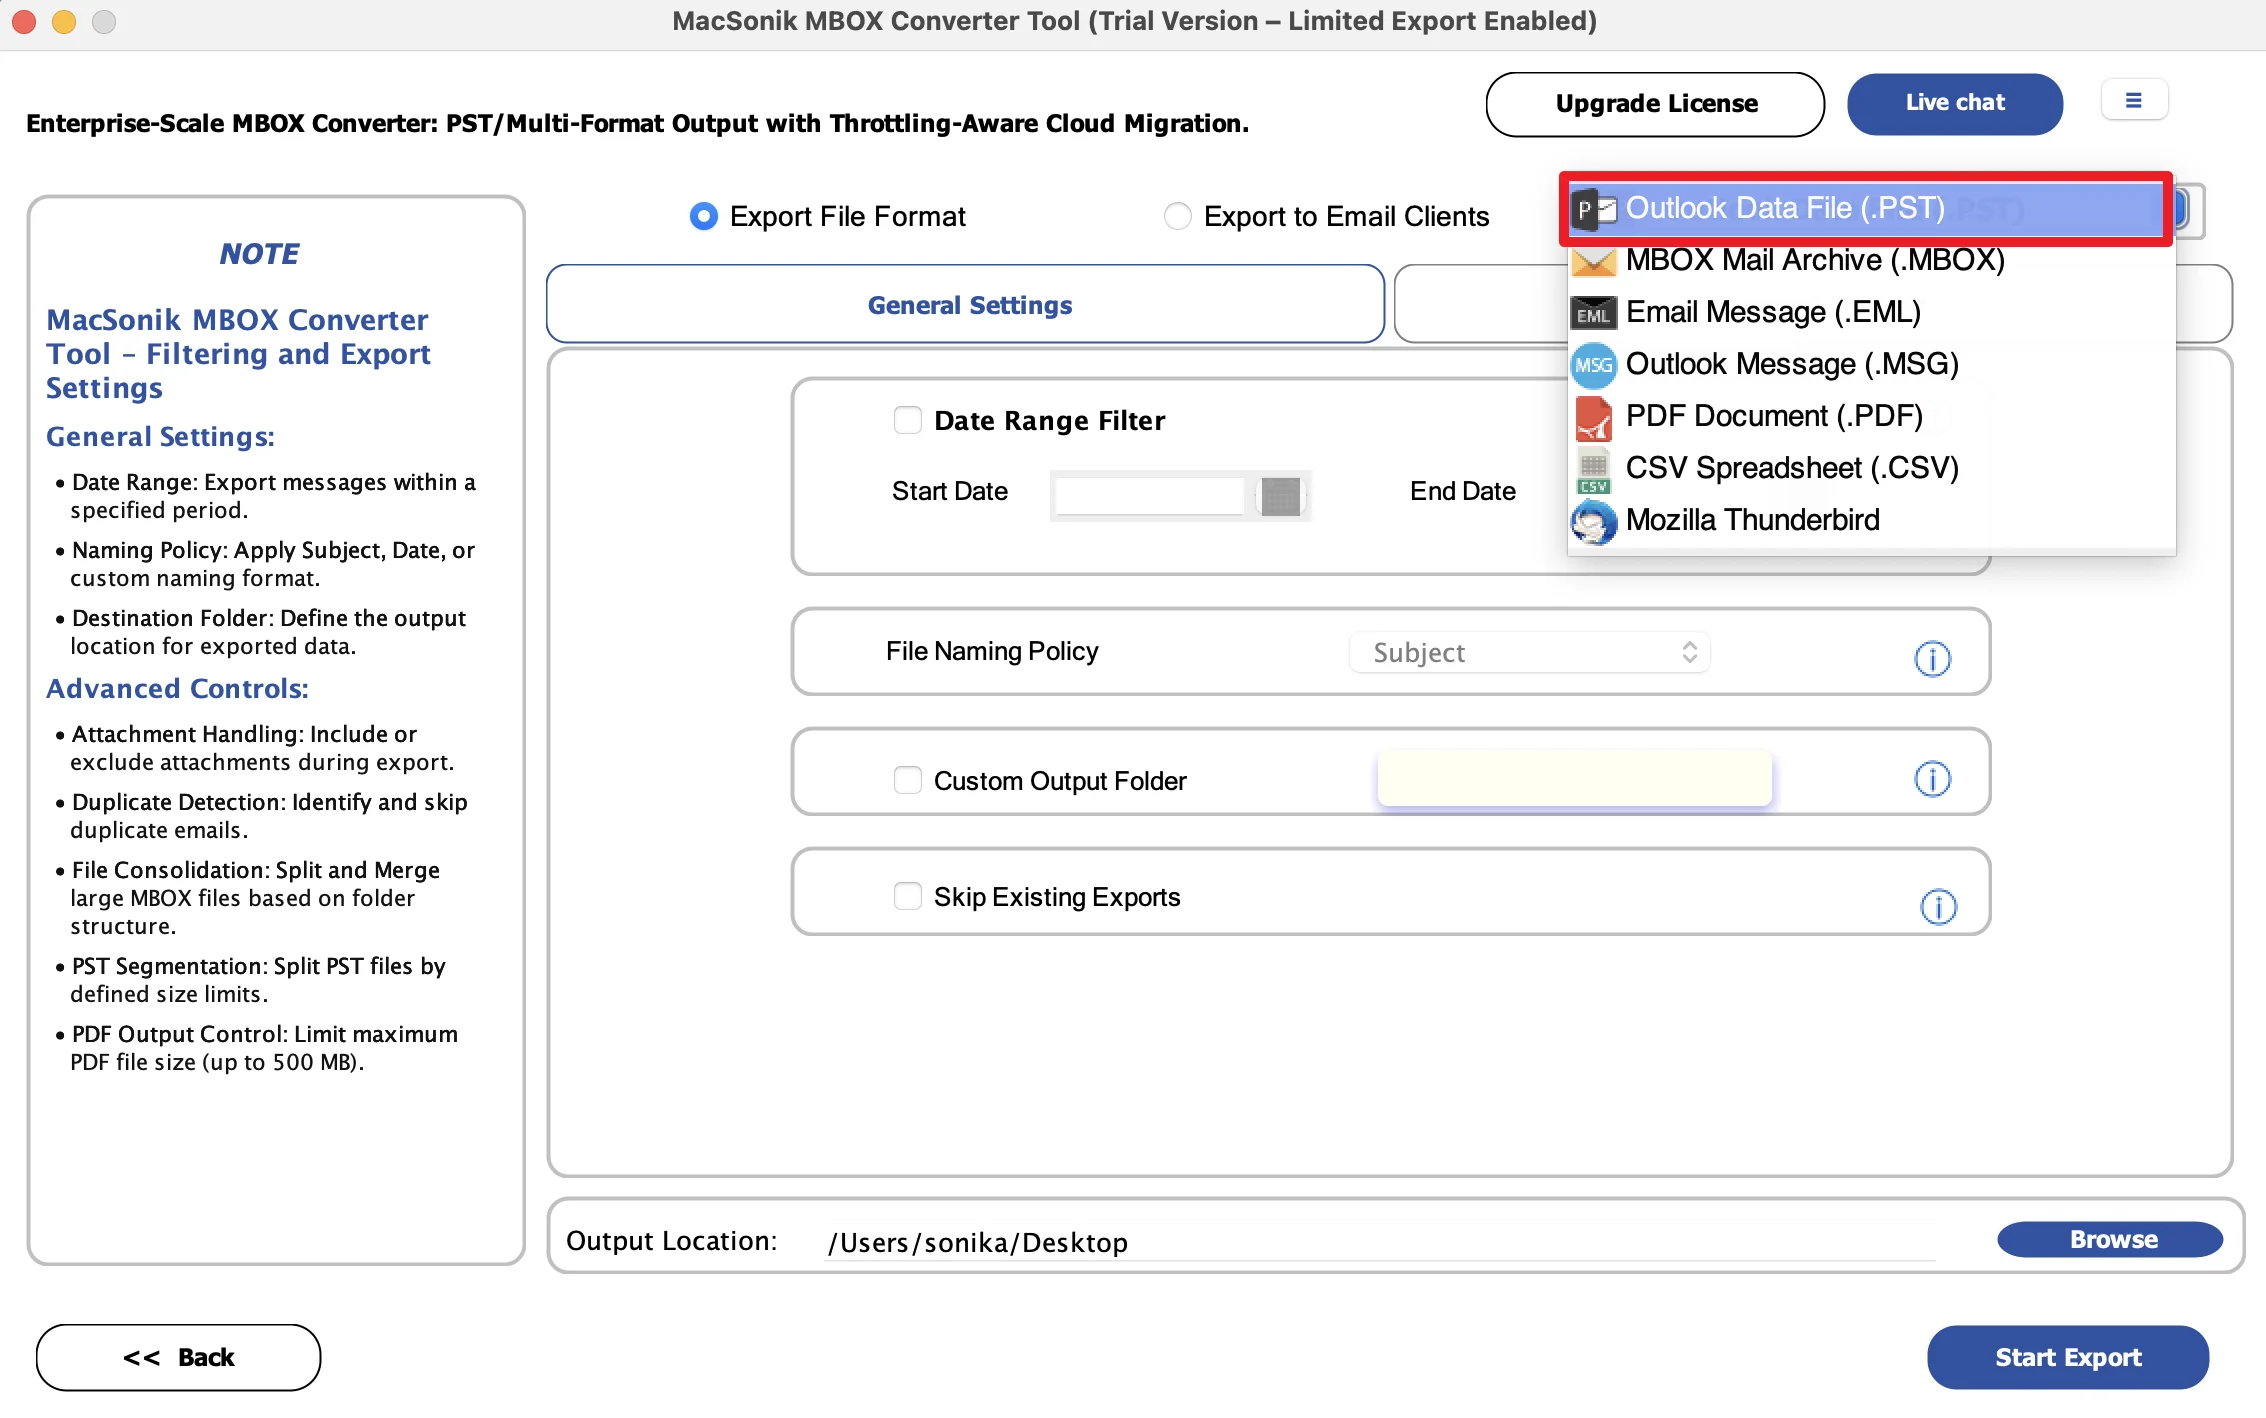The image size is (2266, 1418).
Task: Enable the Custom Output Folder checkbox
Action: [908, 780]
